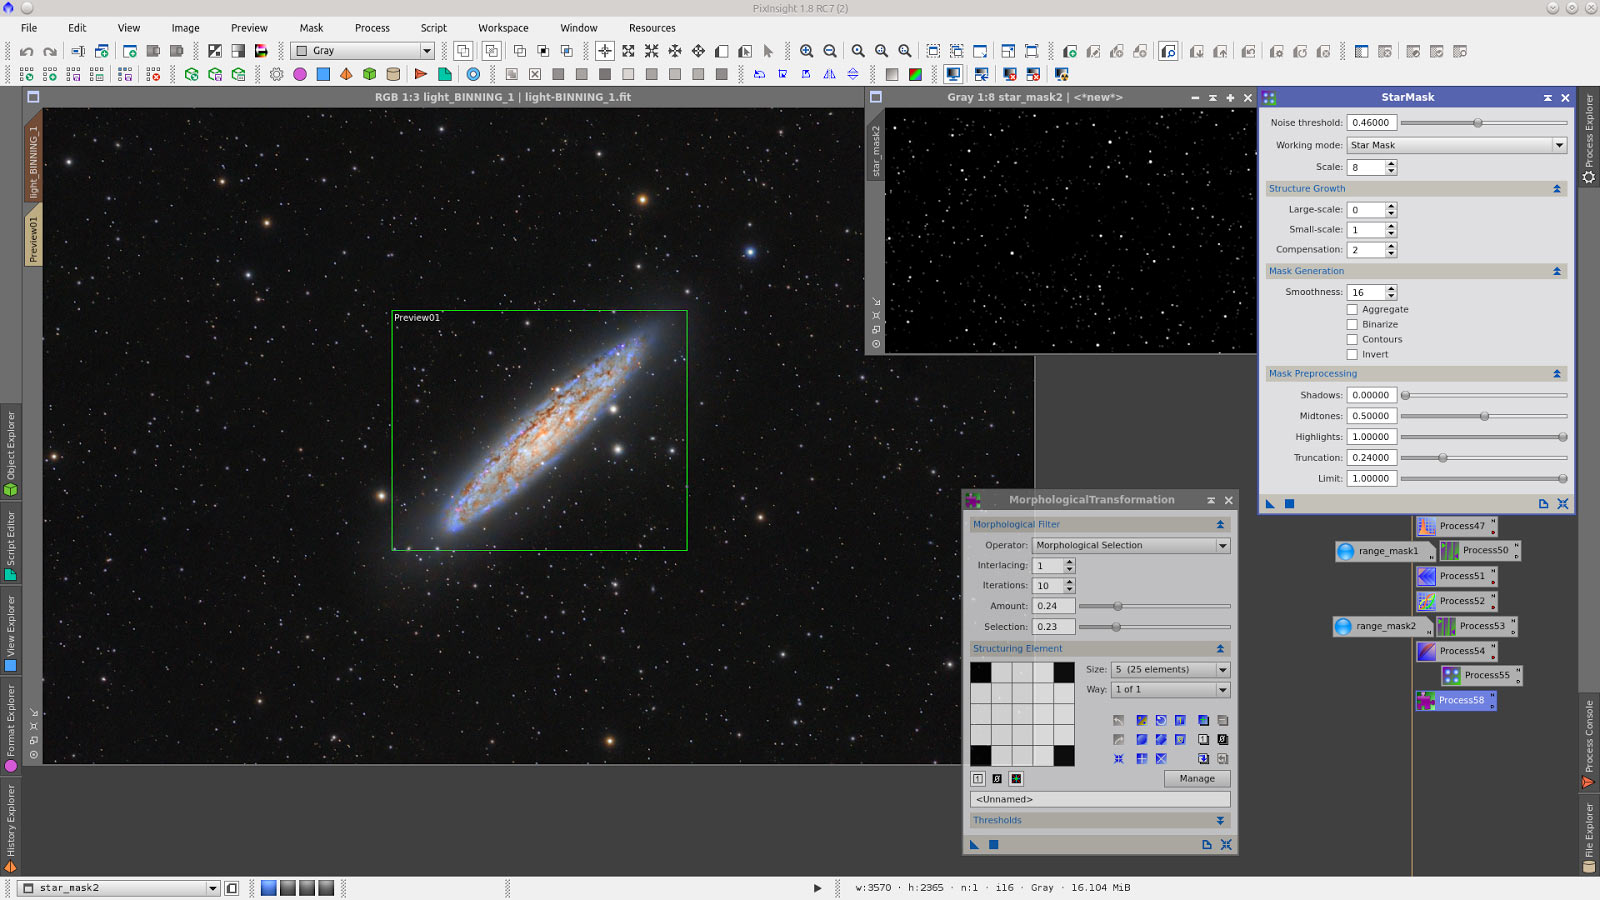Open the Morphological Selection operator dropdown

(1222, 545)
